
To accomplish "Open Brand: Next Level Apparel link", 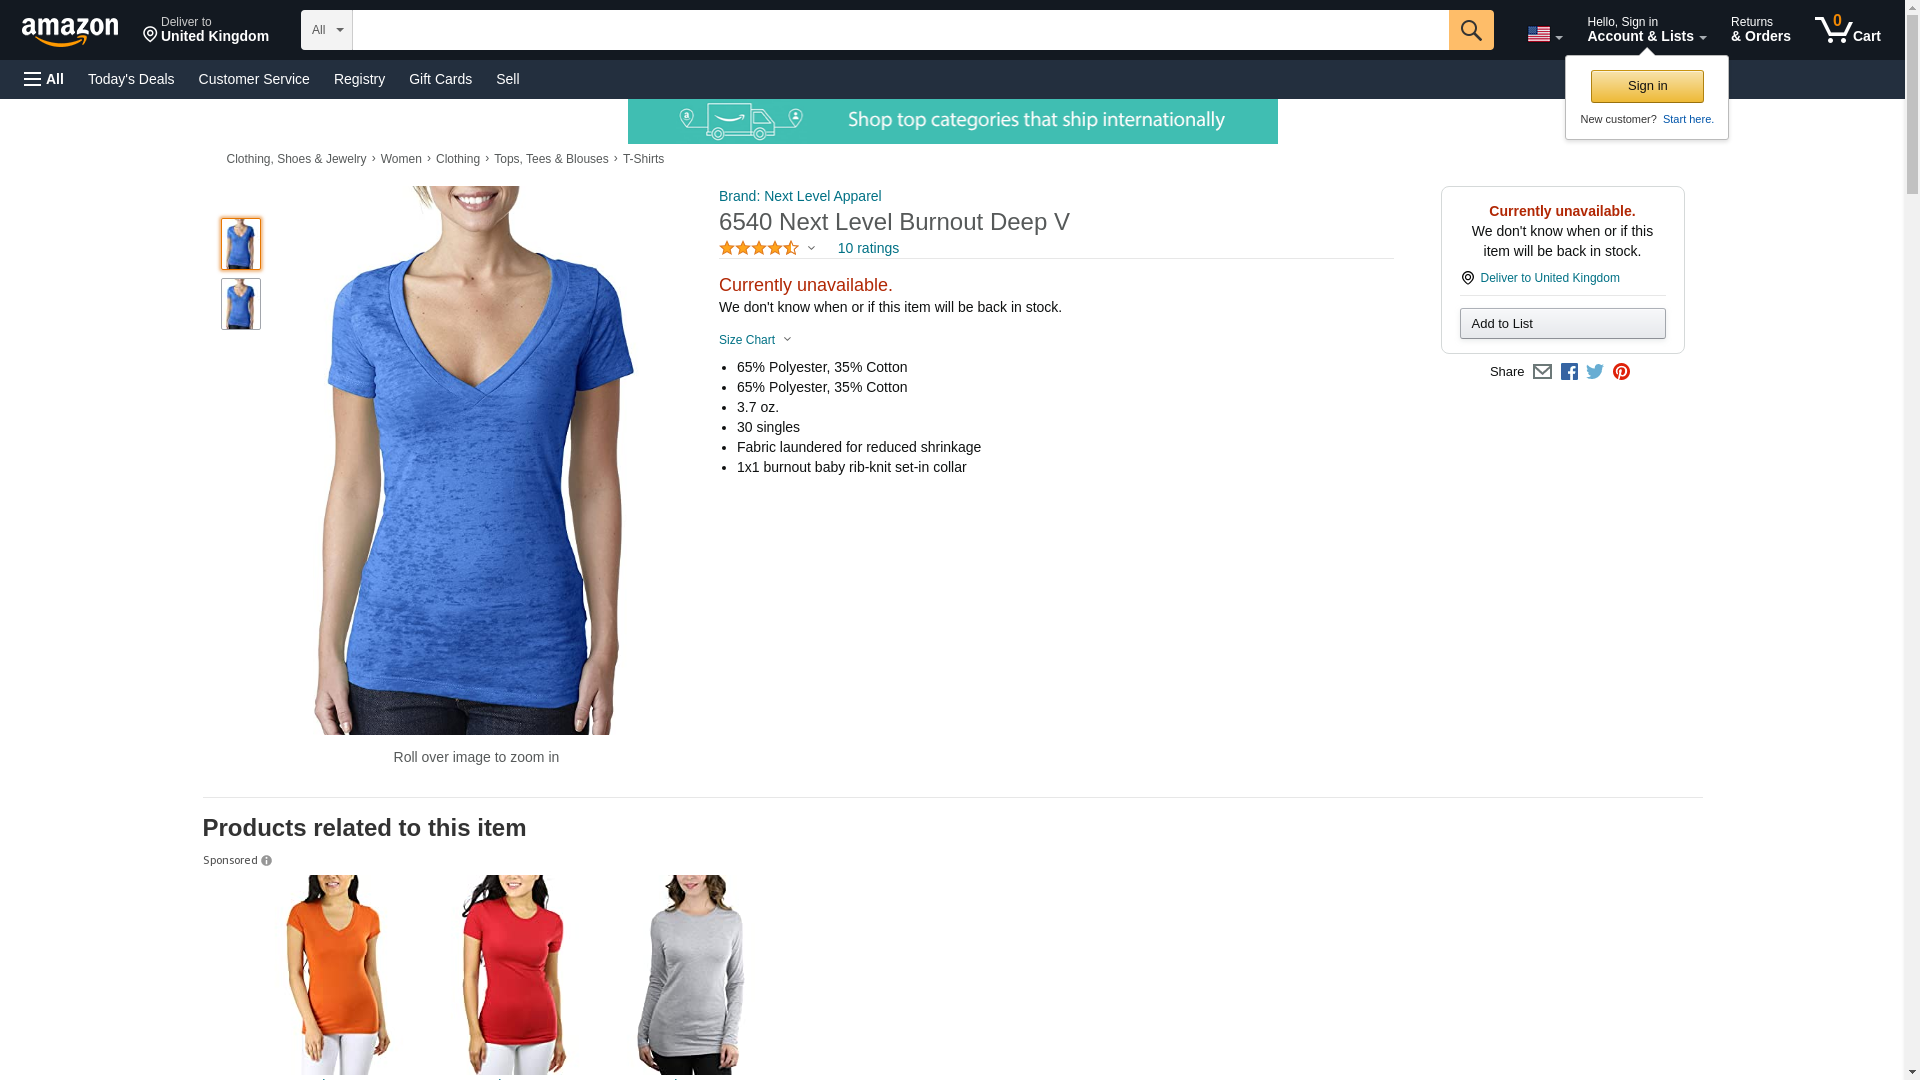I will 800,196.
